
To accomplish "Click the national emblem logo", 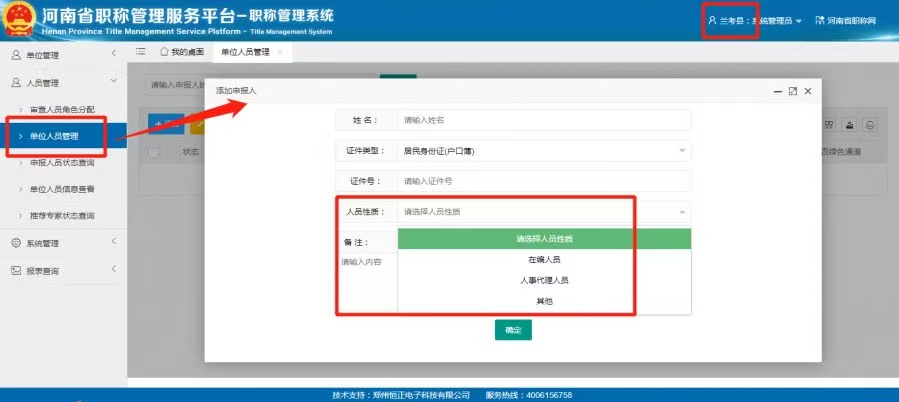I will coord(18,21).
